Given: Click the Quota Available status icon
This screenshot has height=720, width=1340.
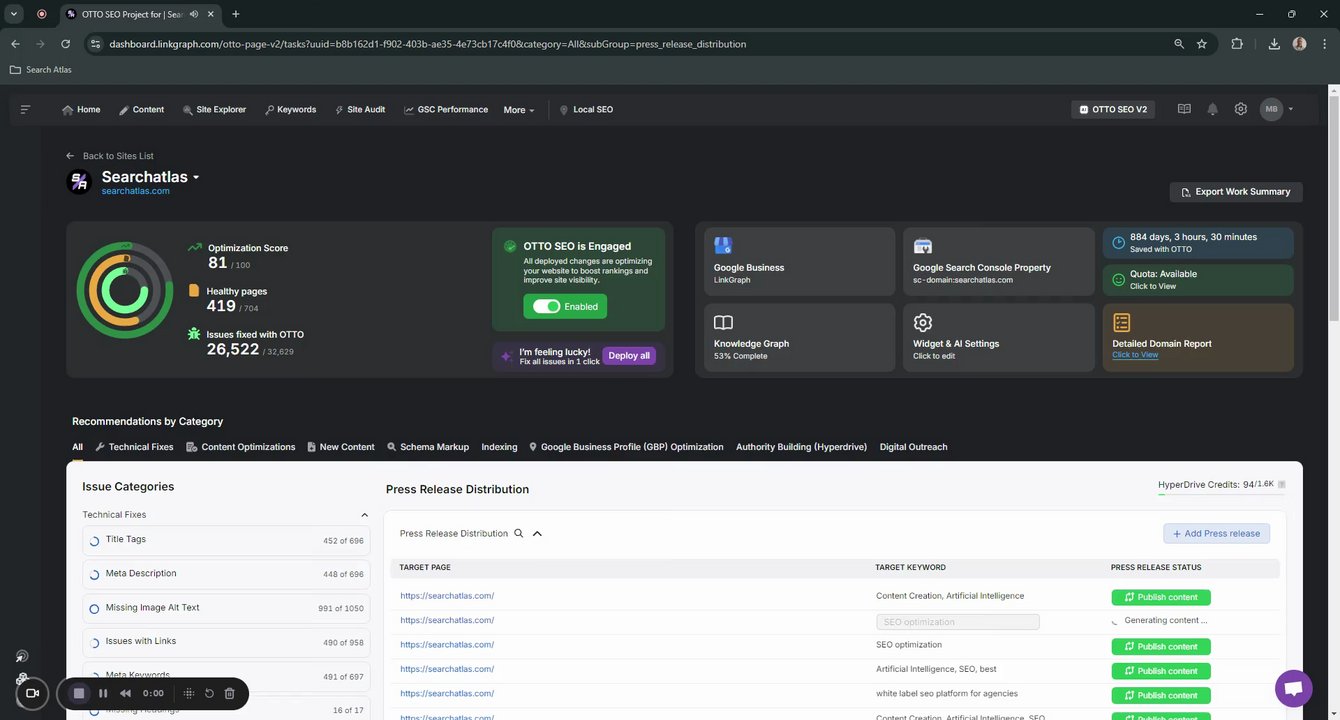Looking at the screenshot, I should pos(1119,280).
